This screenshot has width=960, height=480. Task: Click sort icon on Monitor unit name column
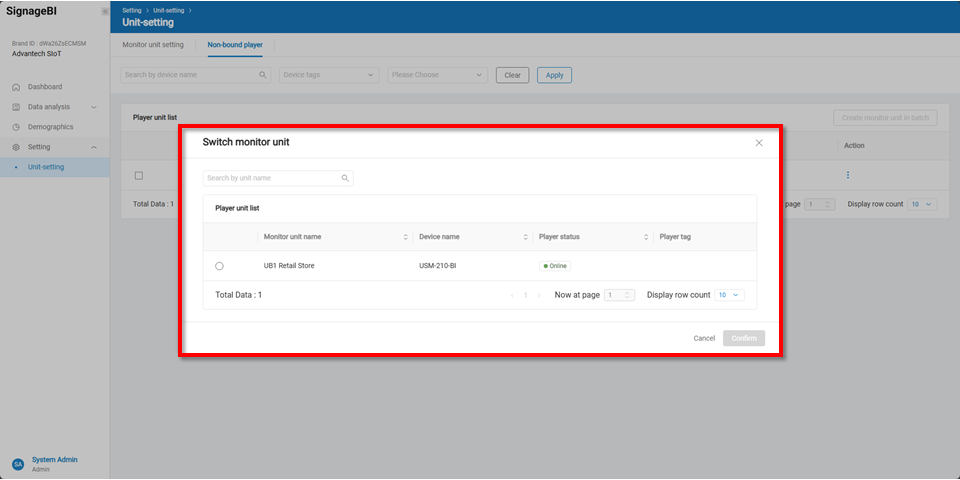[405, 237]
